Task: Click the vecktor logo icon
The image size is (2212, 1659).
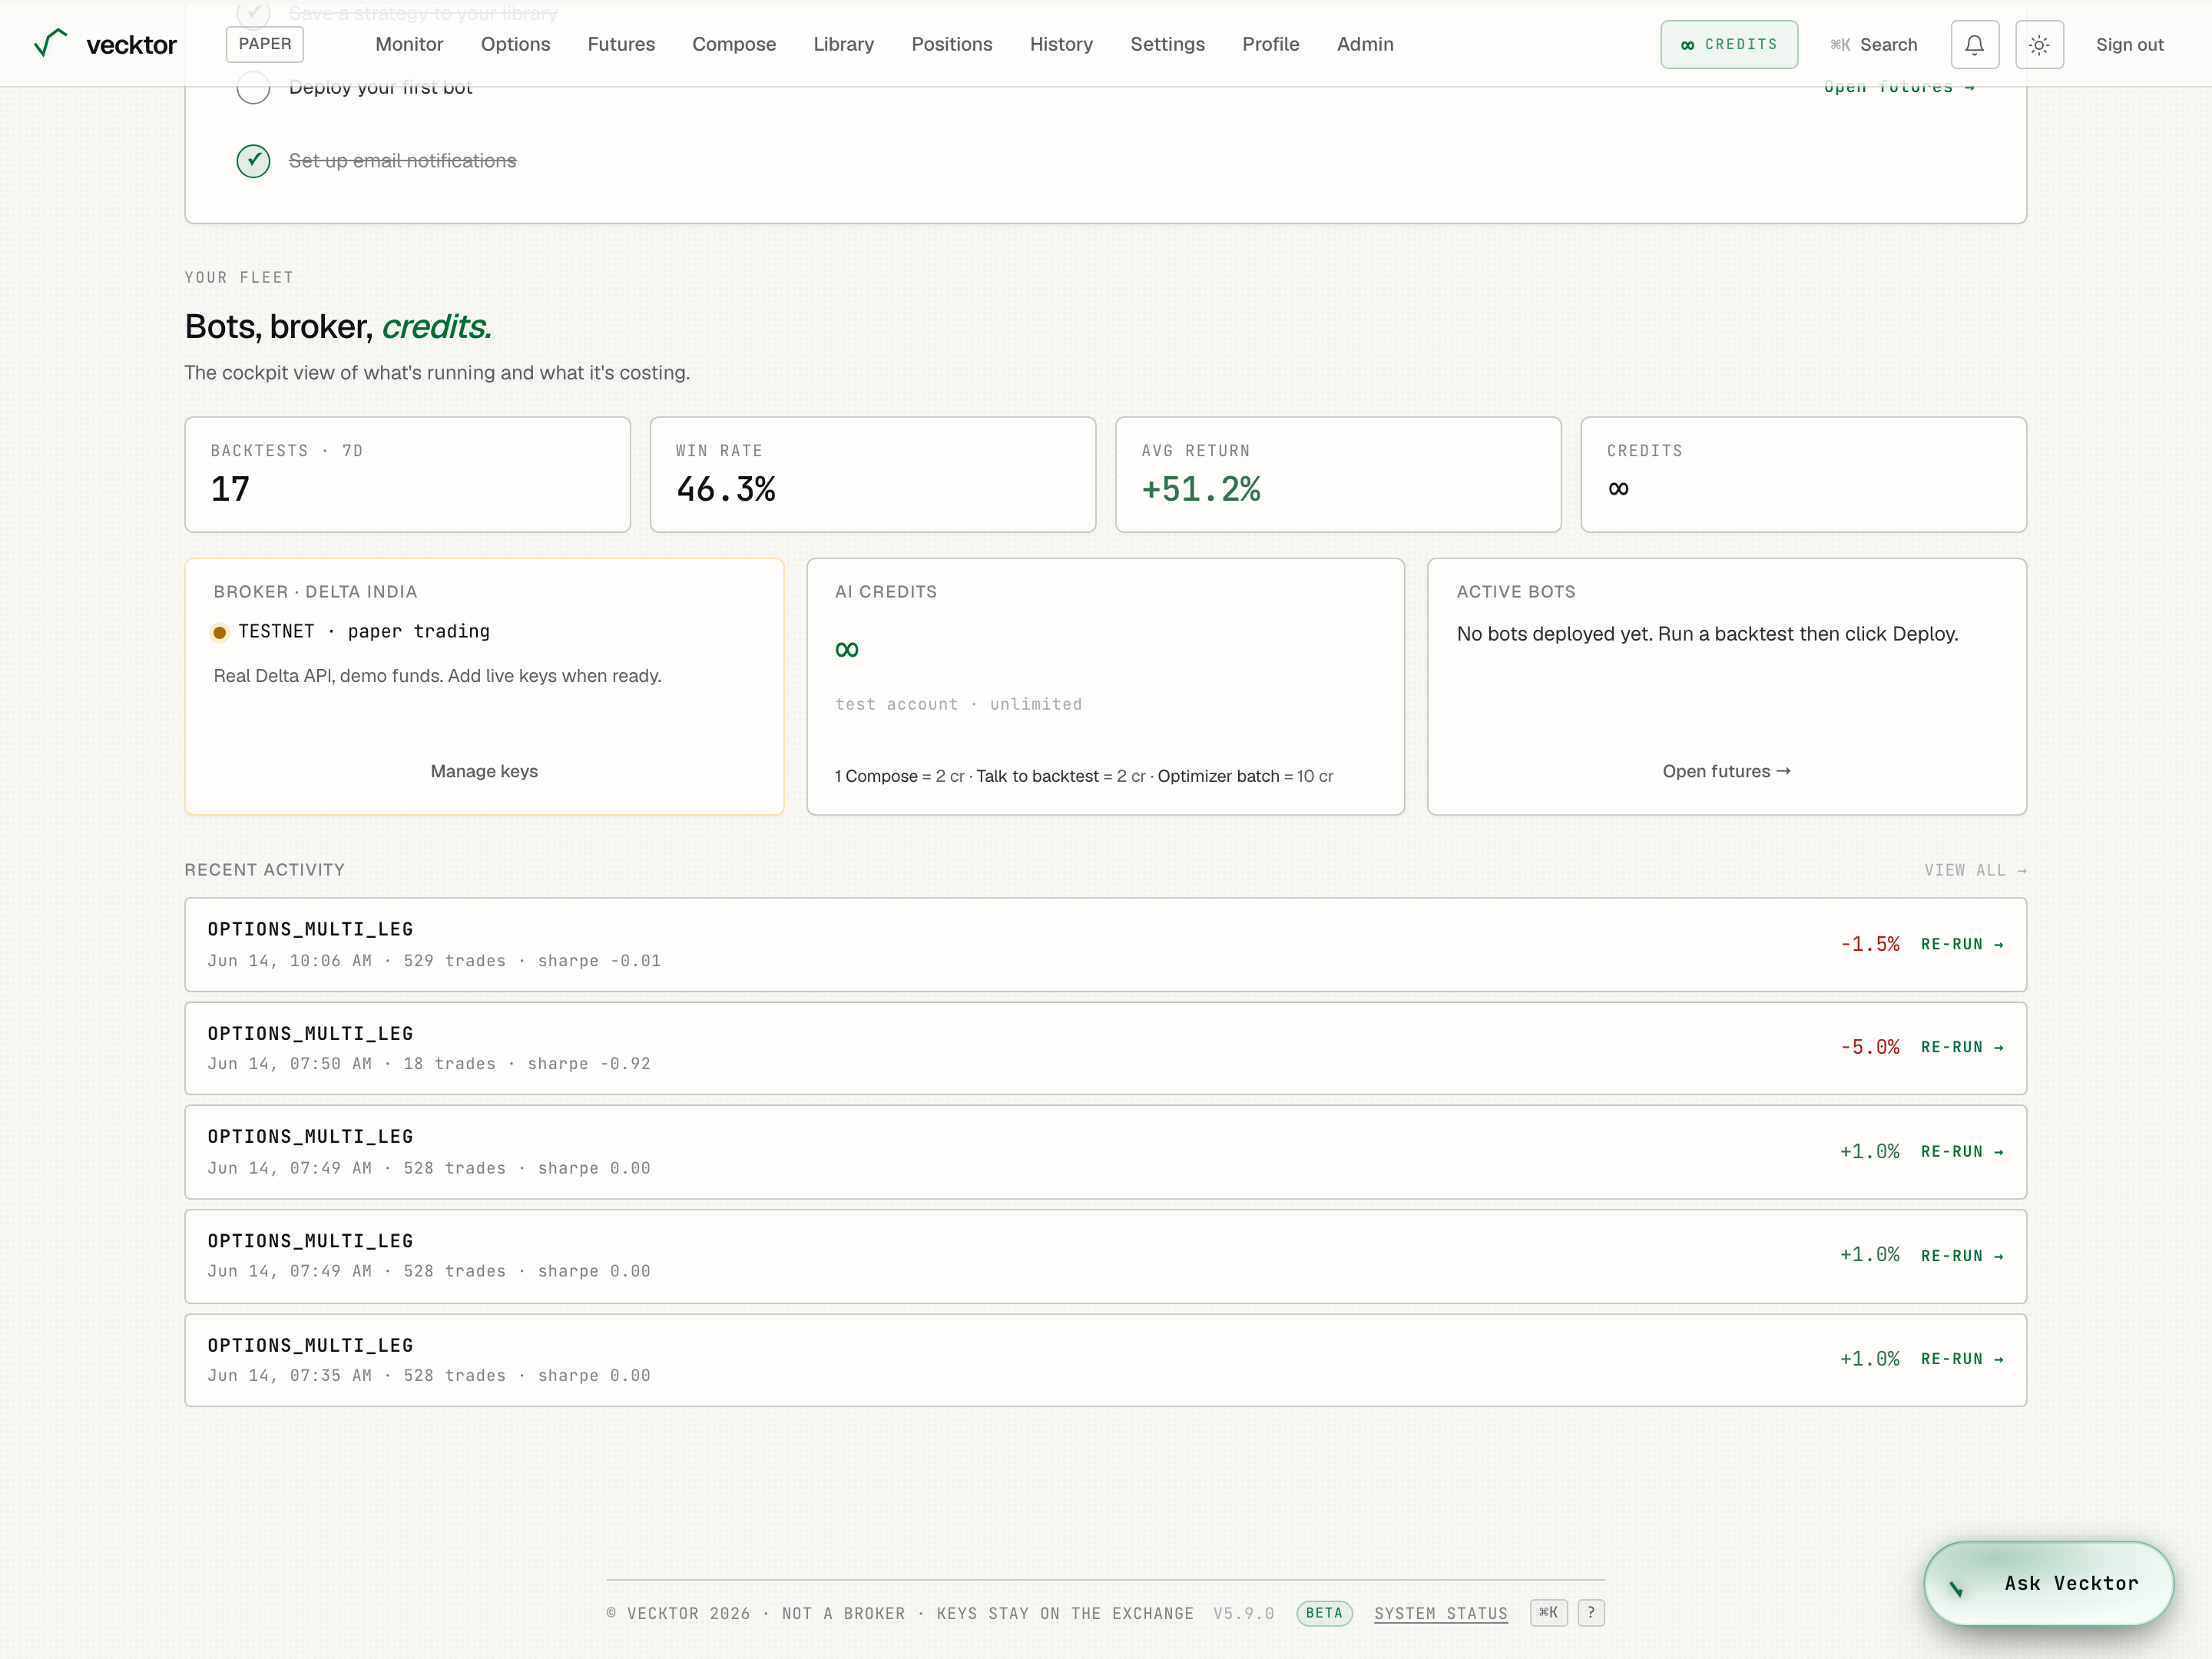Action: pyautogui.click(x=51, y=43)
